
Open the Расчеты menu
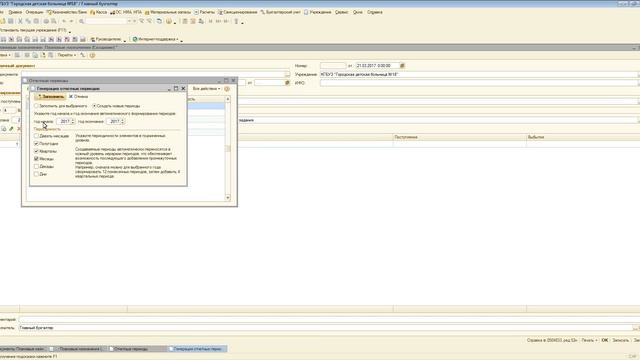[x=204, y=12]
